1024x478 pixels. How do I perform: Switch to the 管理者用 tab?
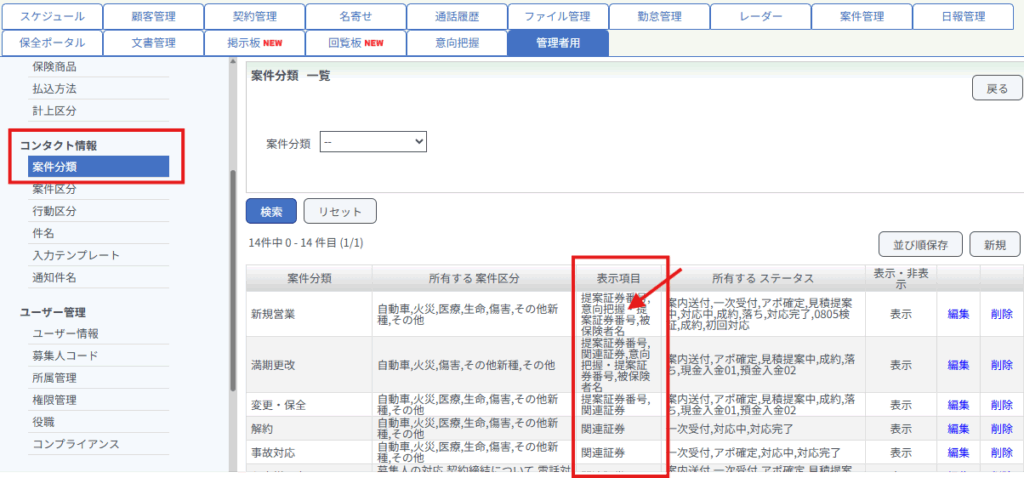pos(557,43)
